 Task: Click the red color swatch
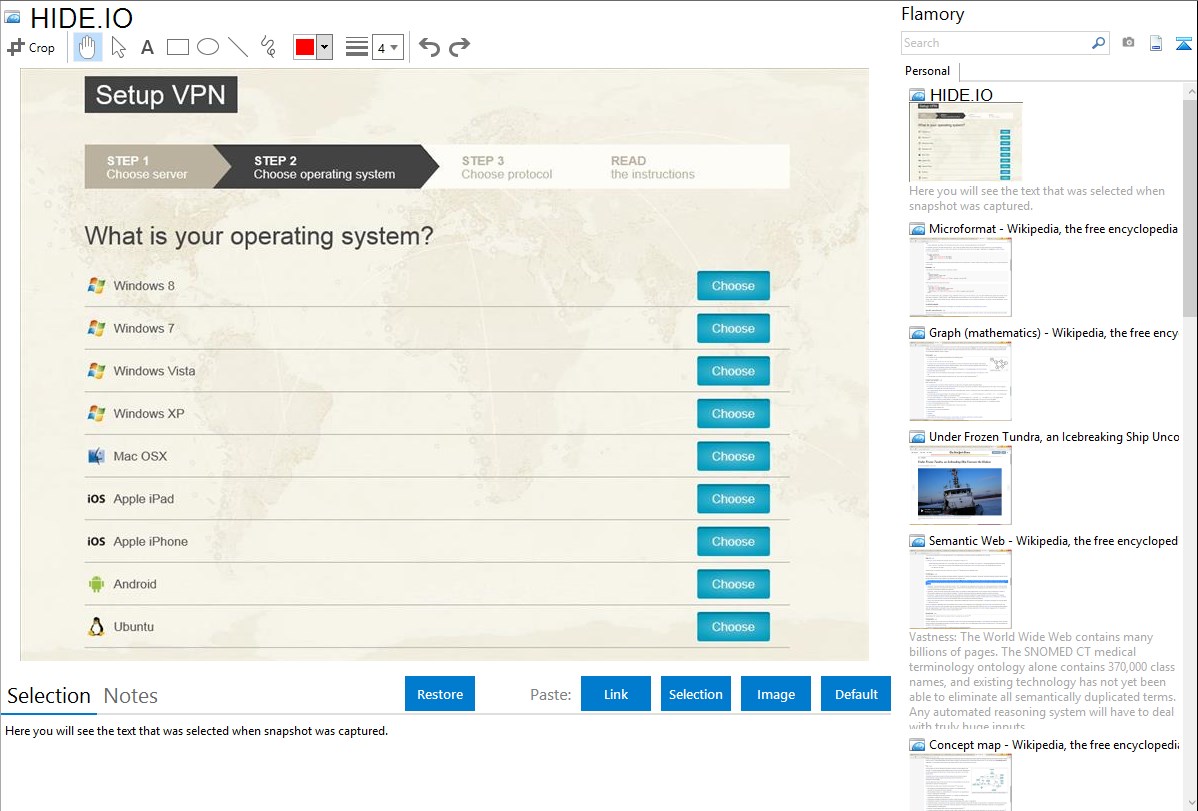[x=305, y=47]
